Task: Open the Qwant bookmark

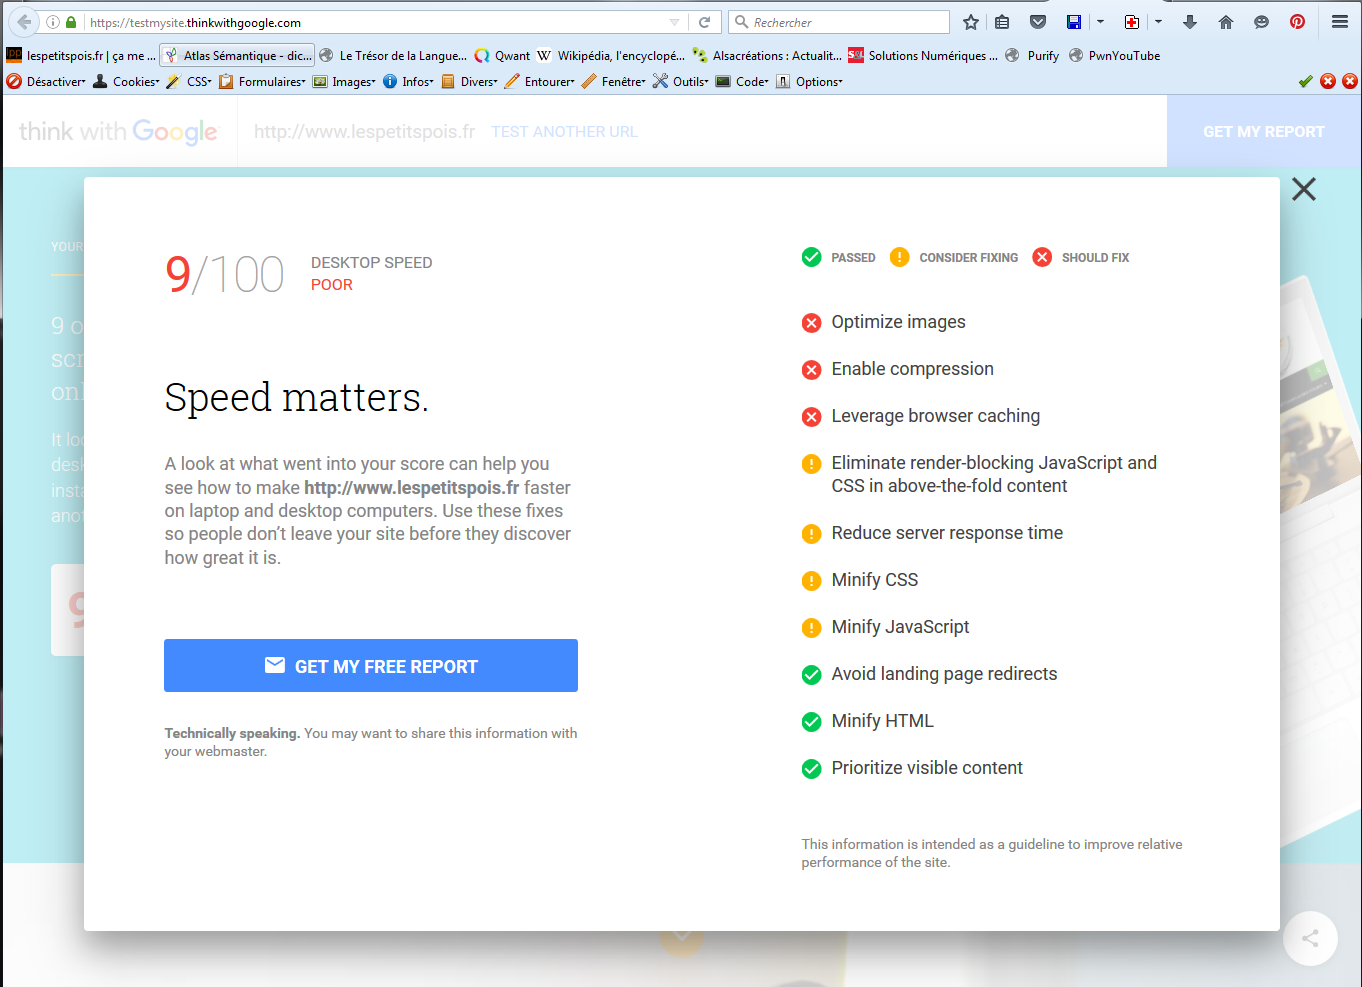Action: 503,56
